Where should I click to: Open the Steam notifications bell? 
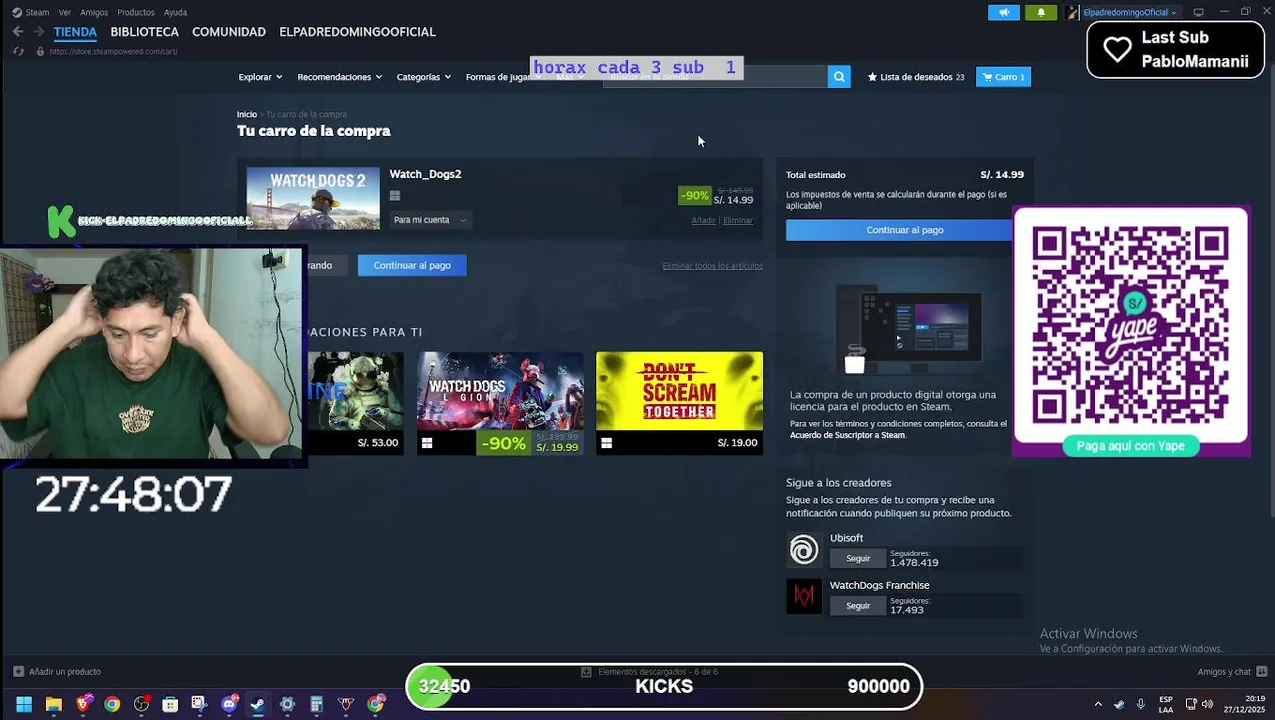(x=1041, y=12)
